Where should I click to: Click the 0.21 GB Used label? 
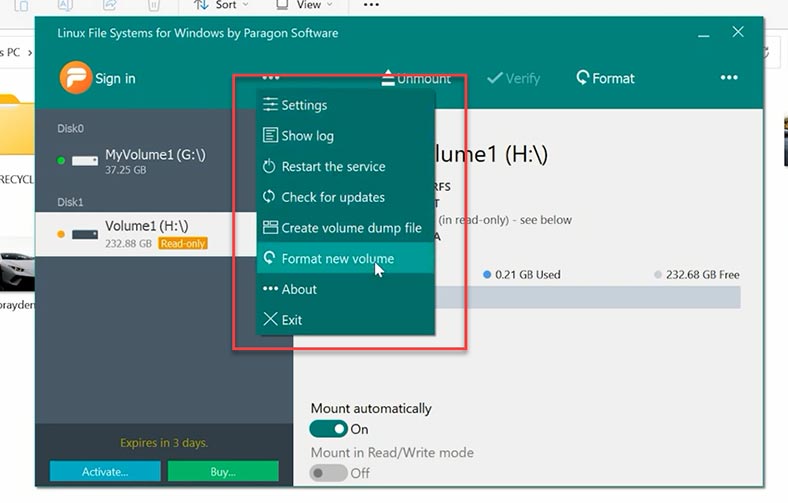click(527, 274)
